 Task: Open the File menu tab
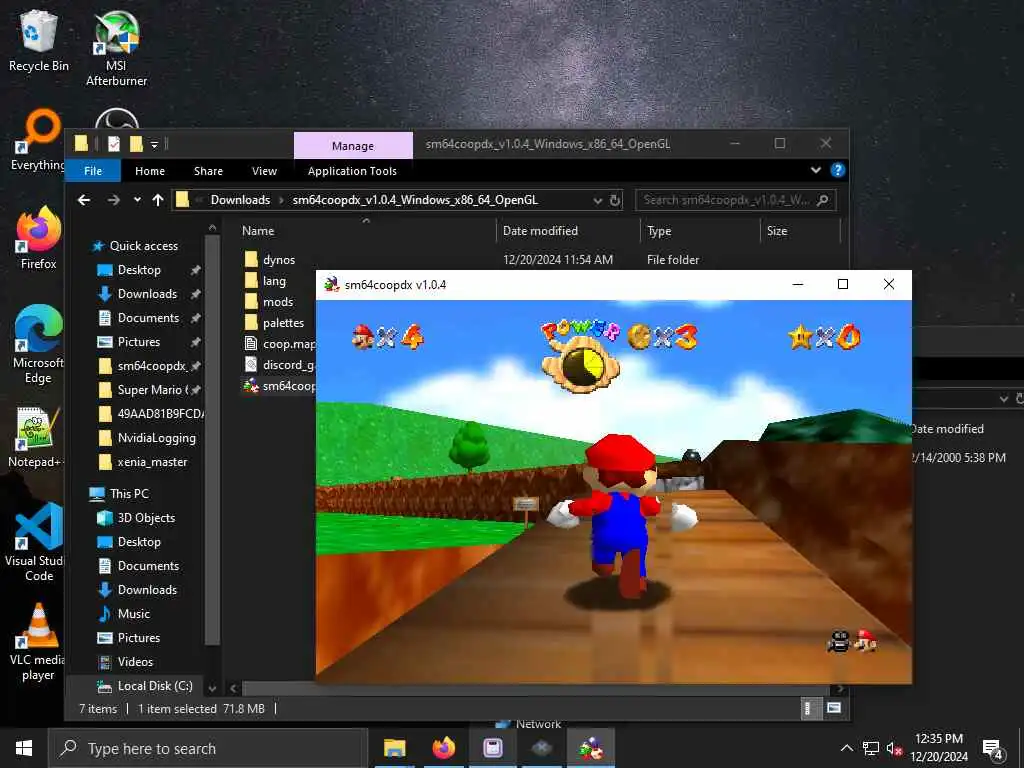[x=93, y=170]
